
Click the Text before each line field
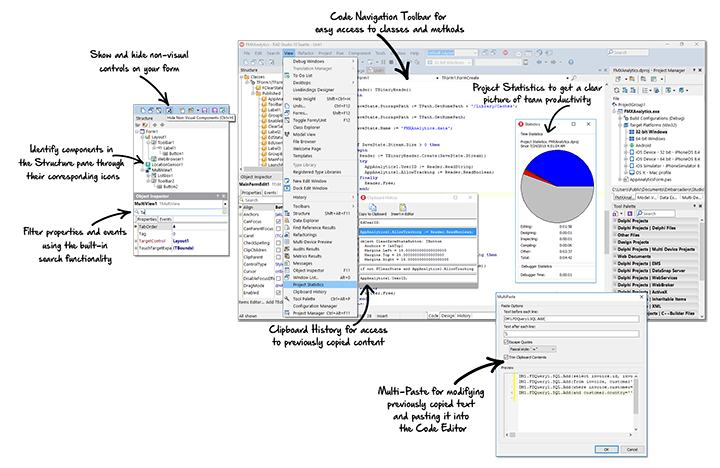(x=571, y=318)
